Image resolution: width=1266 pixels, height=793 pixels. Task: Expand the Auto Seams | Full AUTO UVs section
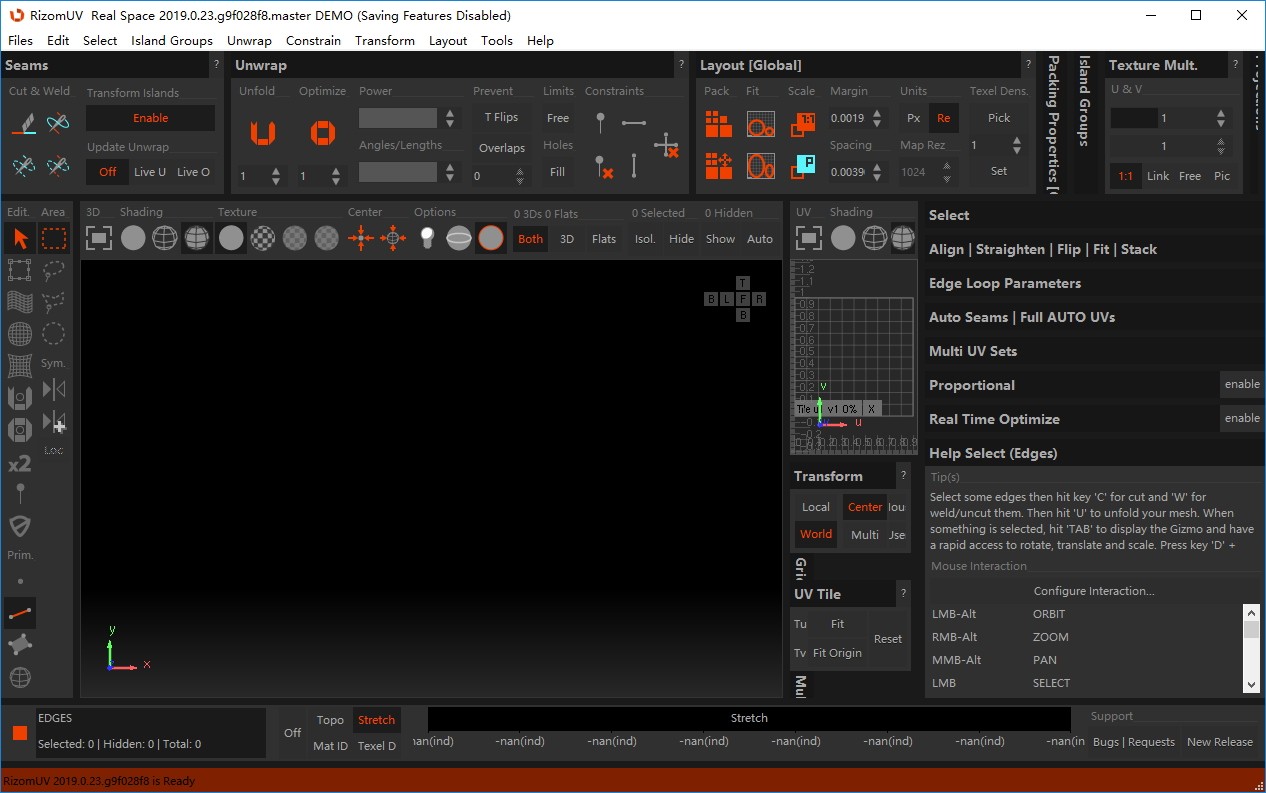click(x=1021, y=317)
